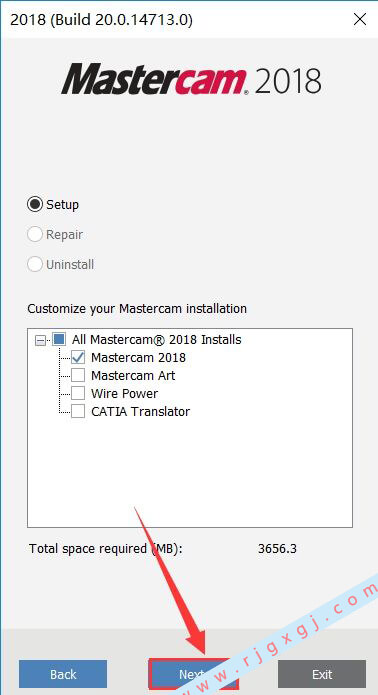This screenshot has width=378, height=695.
Task: Check the CATIA Translator checkbox
Action: (78, 411)
